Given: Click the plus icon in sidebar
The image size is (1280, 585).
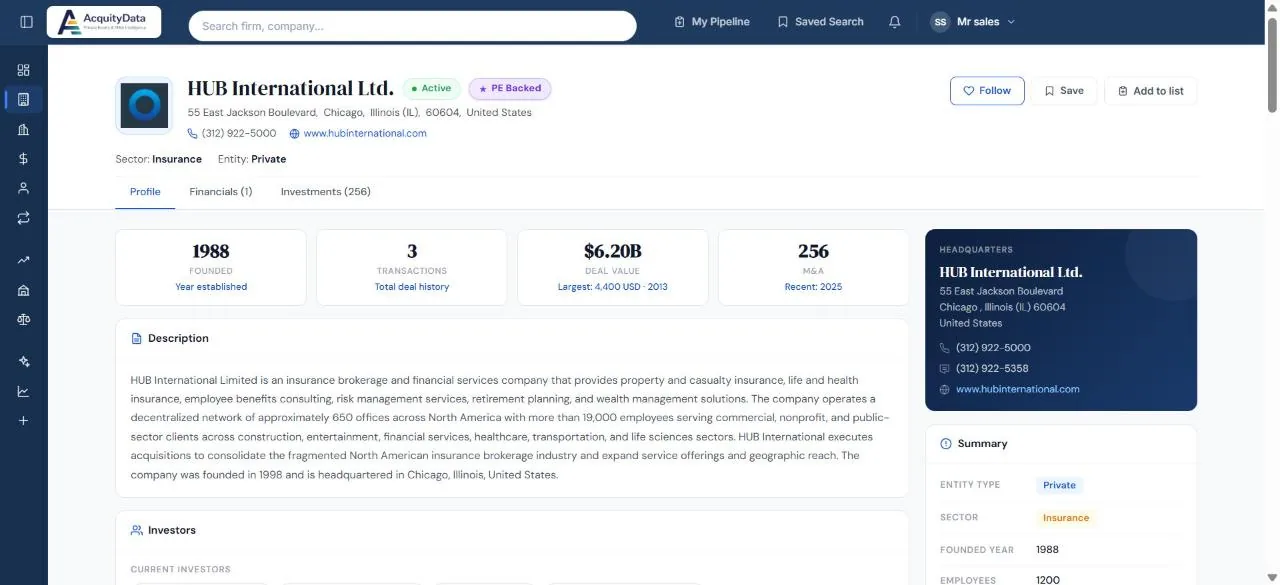Looking at the screenshot, I should (24, 421).
